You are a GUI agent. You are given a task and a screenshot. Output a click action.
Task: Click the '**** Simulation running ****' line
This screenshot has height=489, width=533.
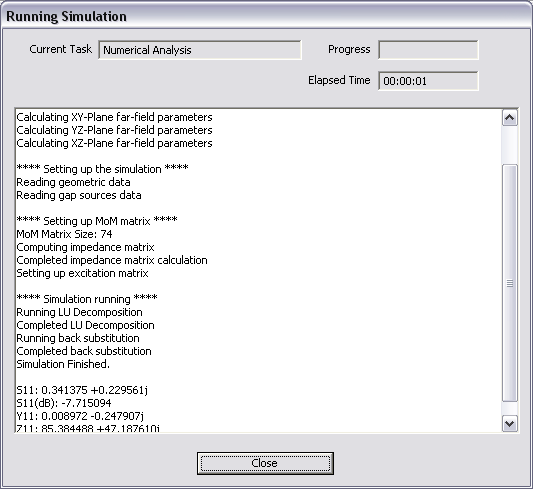tap(87, 299)
